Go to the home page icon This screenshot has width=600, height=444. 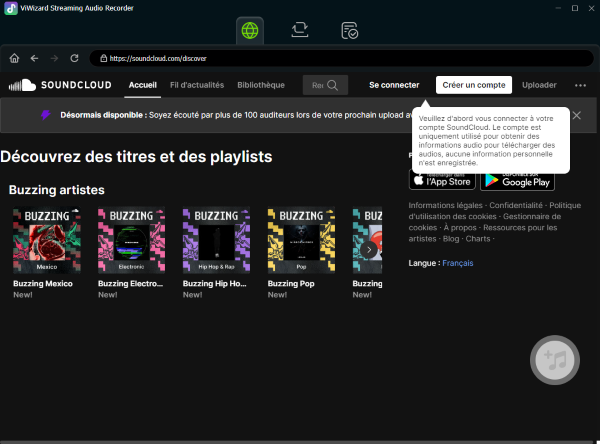tap(14, 58)
